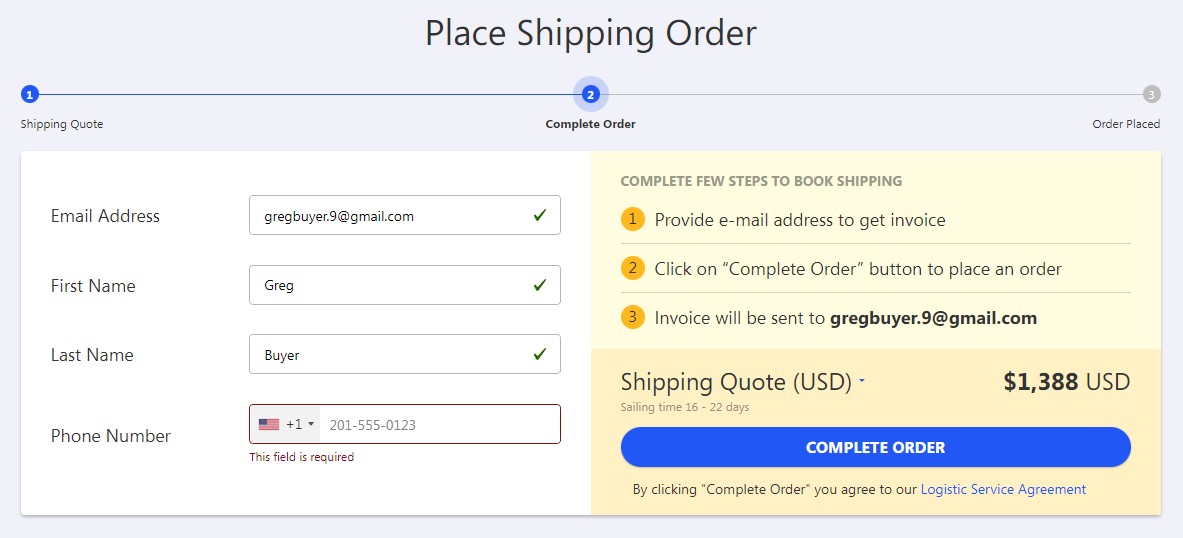Focus the Phone Number input field
Viewport: 1183px width, 538px height.
click(x=440, y=424)
